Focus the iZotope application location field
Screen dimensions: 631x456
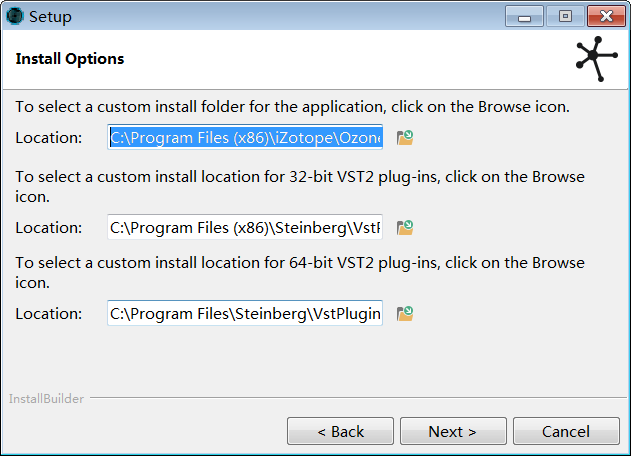tap(245, 138)
